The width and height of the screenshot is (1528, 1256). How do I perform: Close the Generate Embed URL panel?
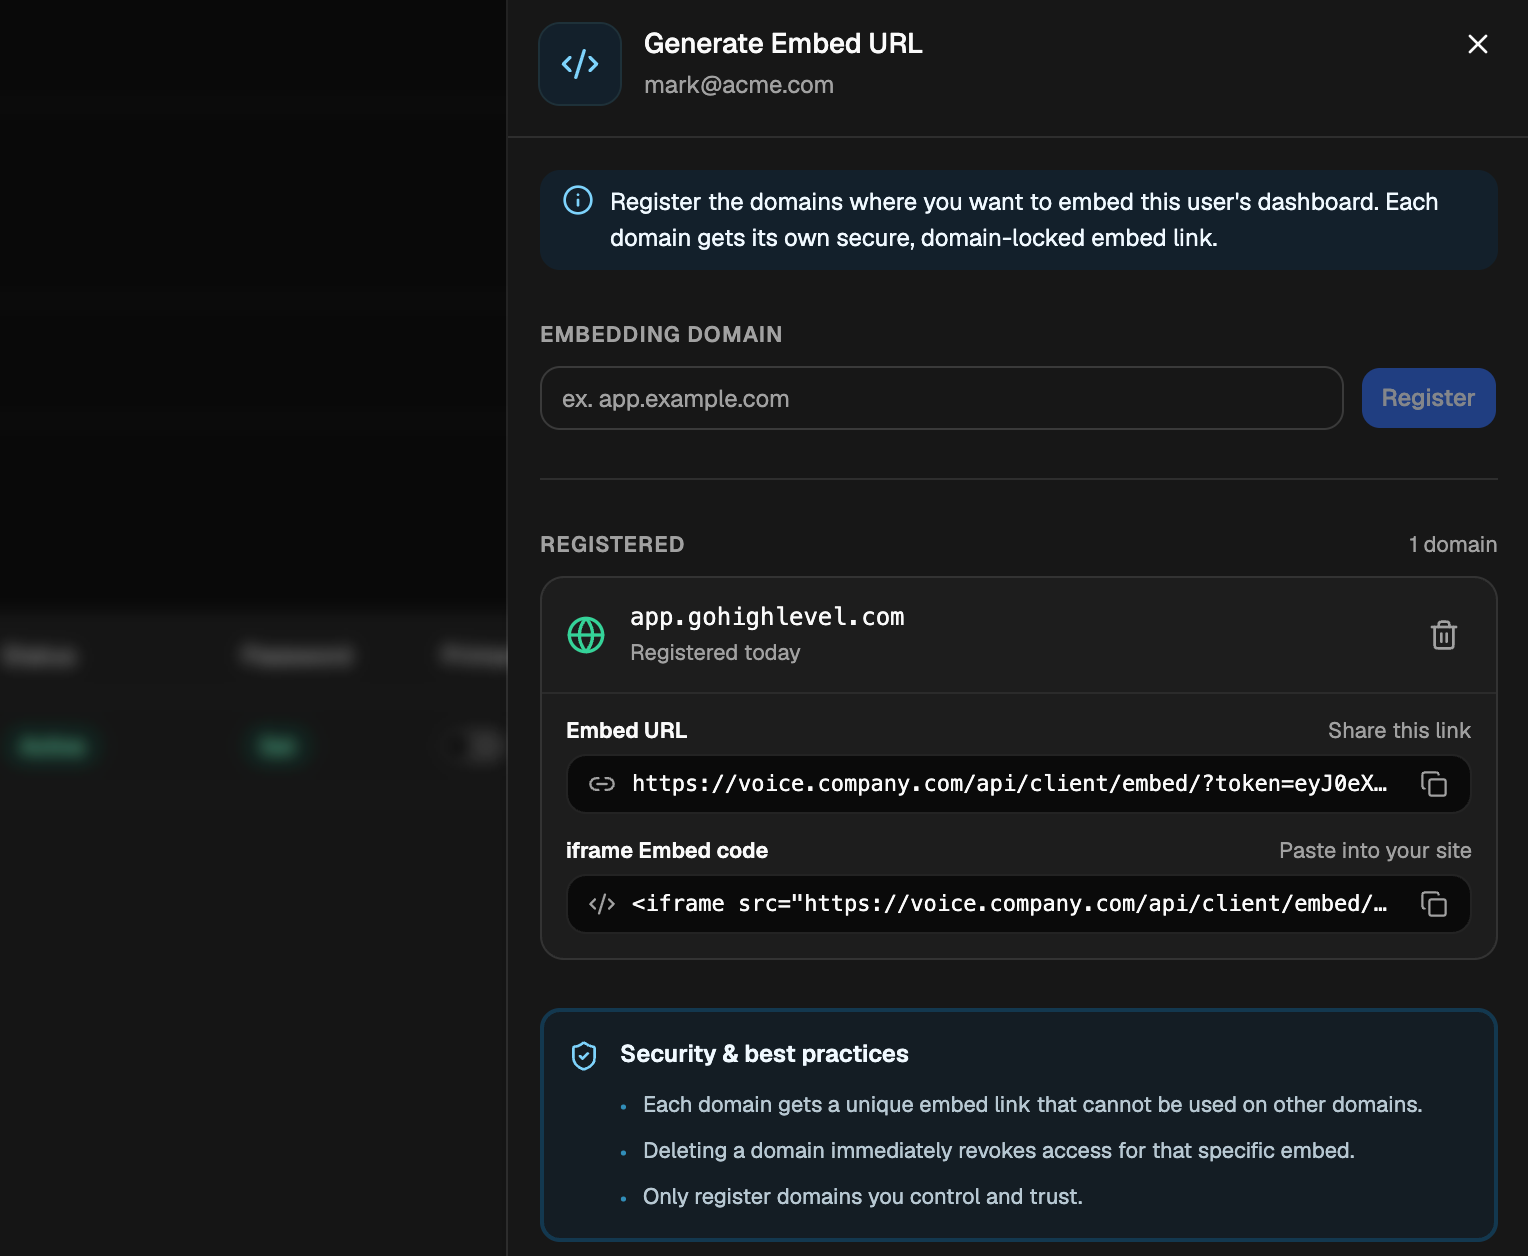1478,44
